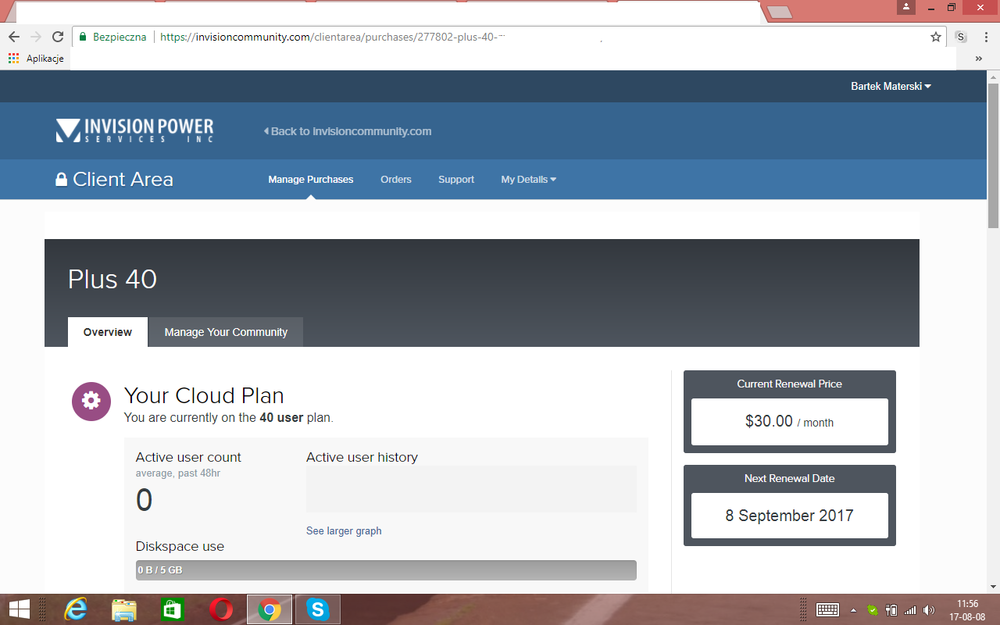Go back using the browser back arrow

13,37
